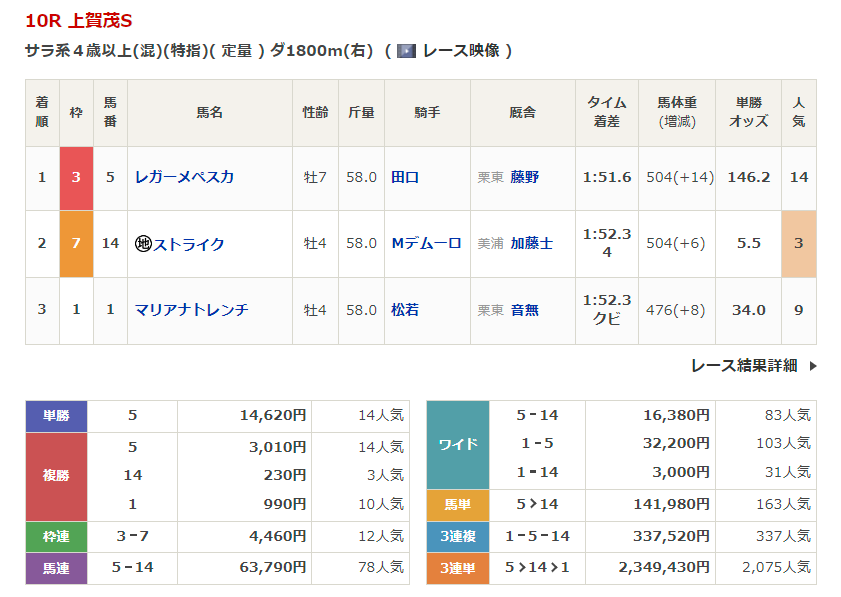841x597 pixels.
Task: Click the 地 circle icon beside ストライク
Action: [143, 244]
